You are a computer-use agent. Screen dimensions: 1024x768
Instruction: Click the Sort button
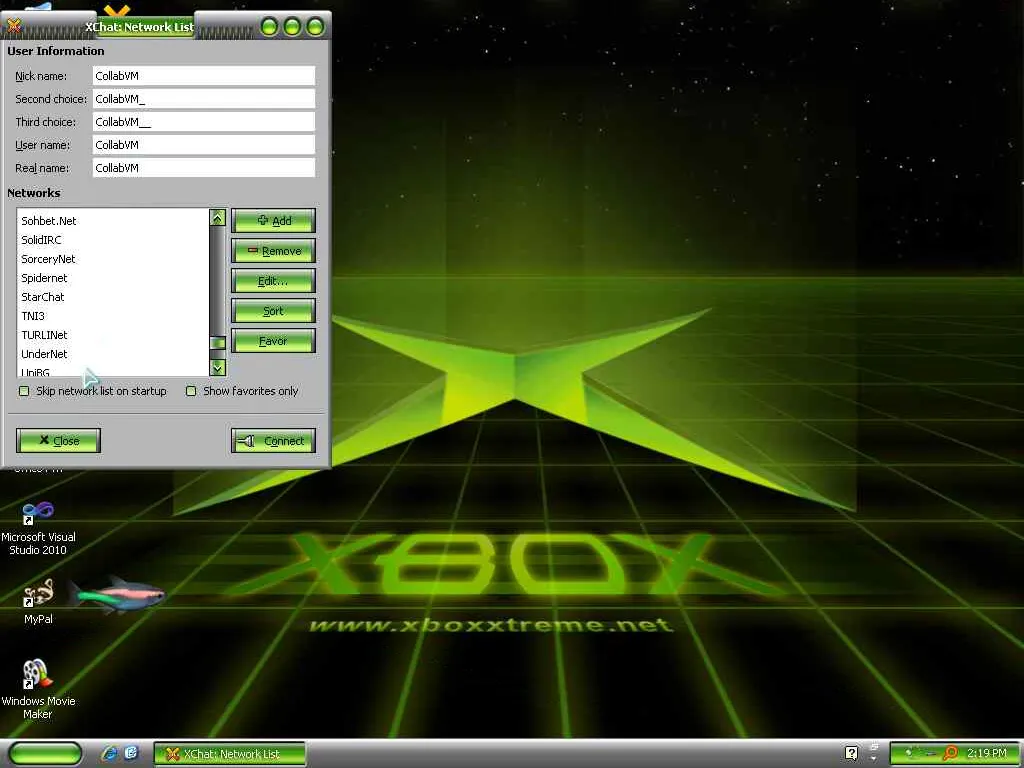point(273,311)
